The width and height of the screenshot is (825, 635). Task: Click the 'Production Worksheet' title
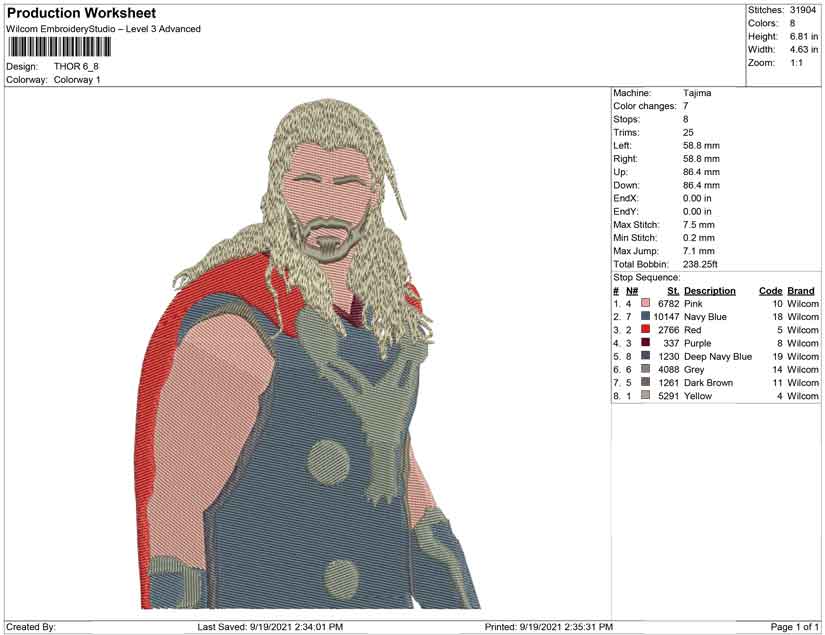coord(82,13)
